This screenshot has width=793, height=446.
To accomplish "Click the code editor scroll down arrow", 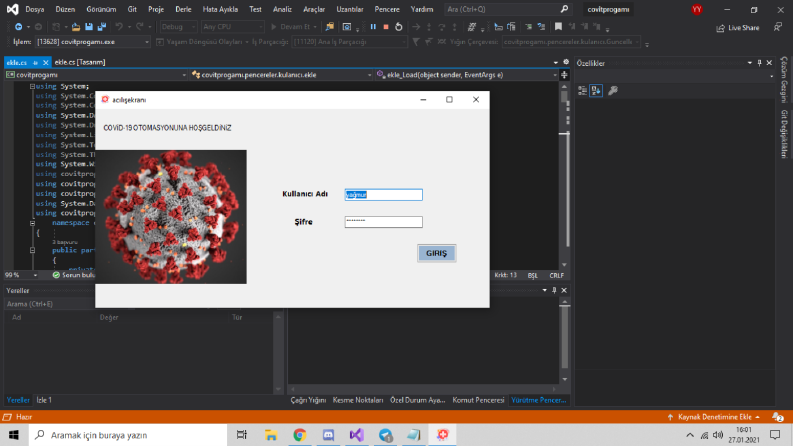I will [x=564, y=265].
